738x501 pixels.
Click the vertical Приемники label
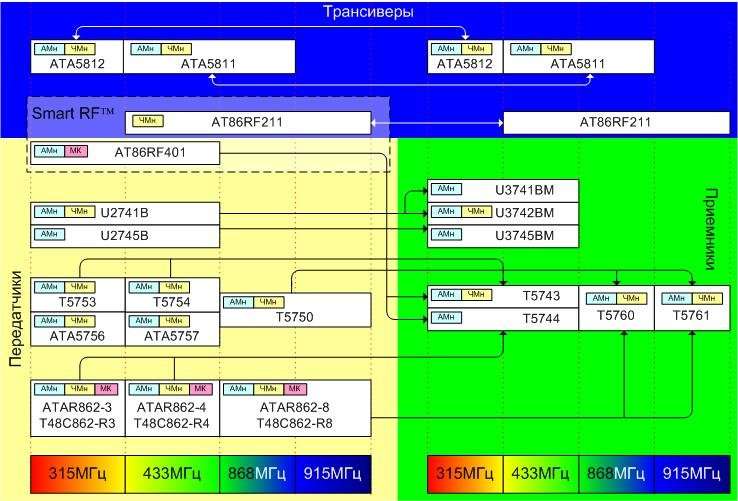click(711, 229)
